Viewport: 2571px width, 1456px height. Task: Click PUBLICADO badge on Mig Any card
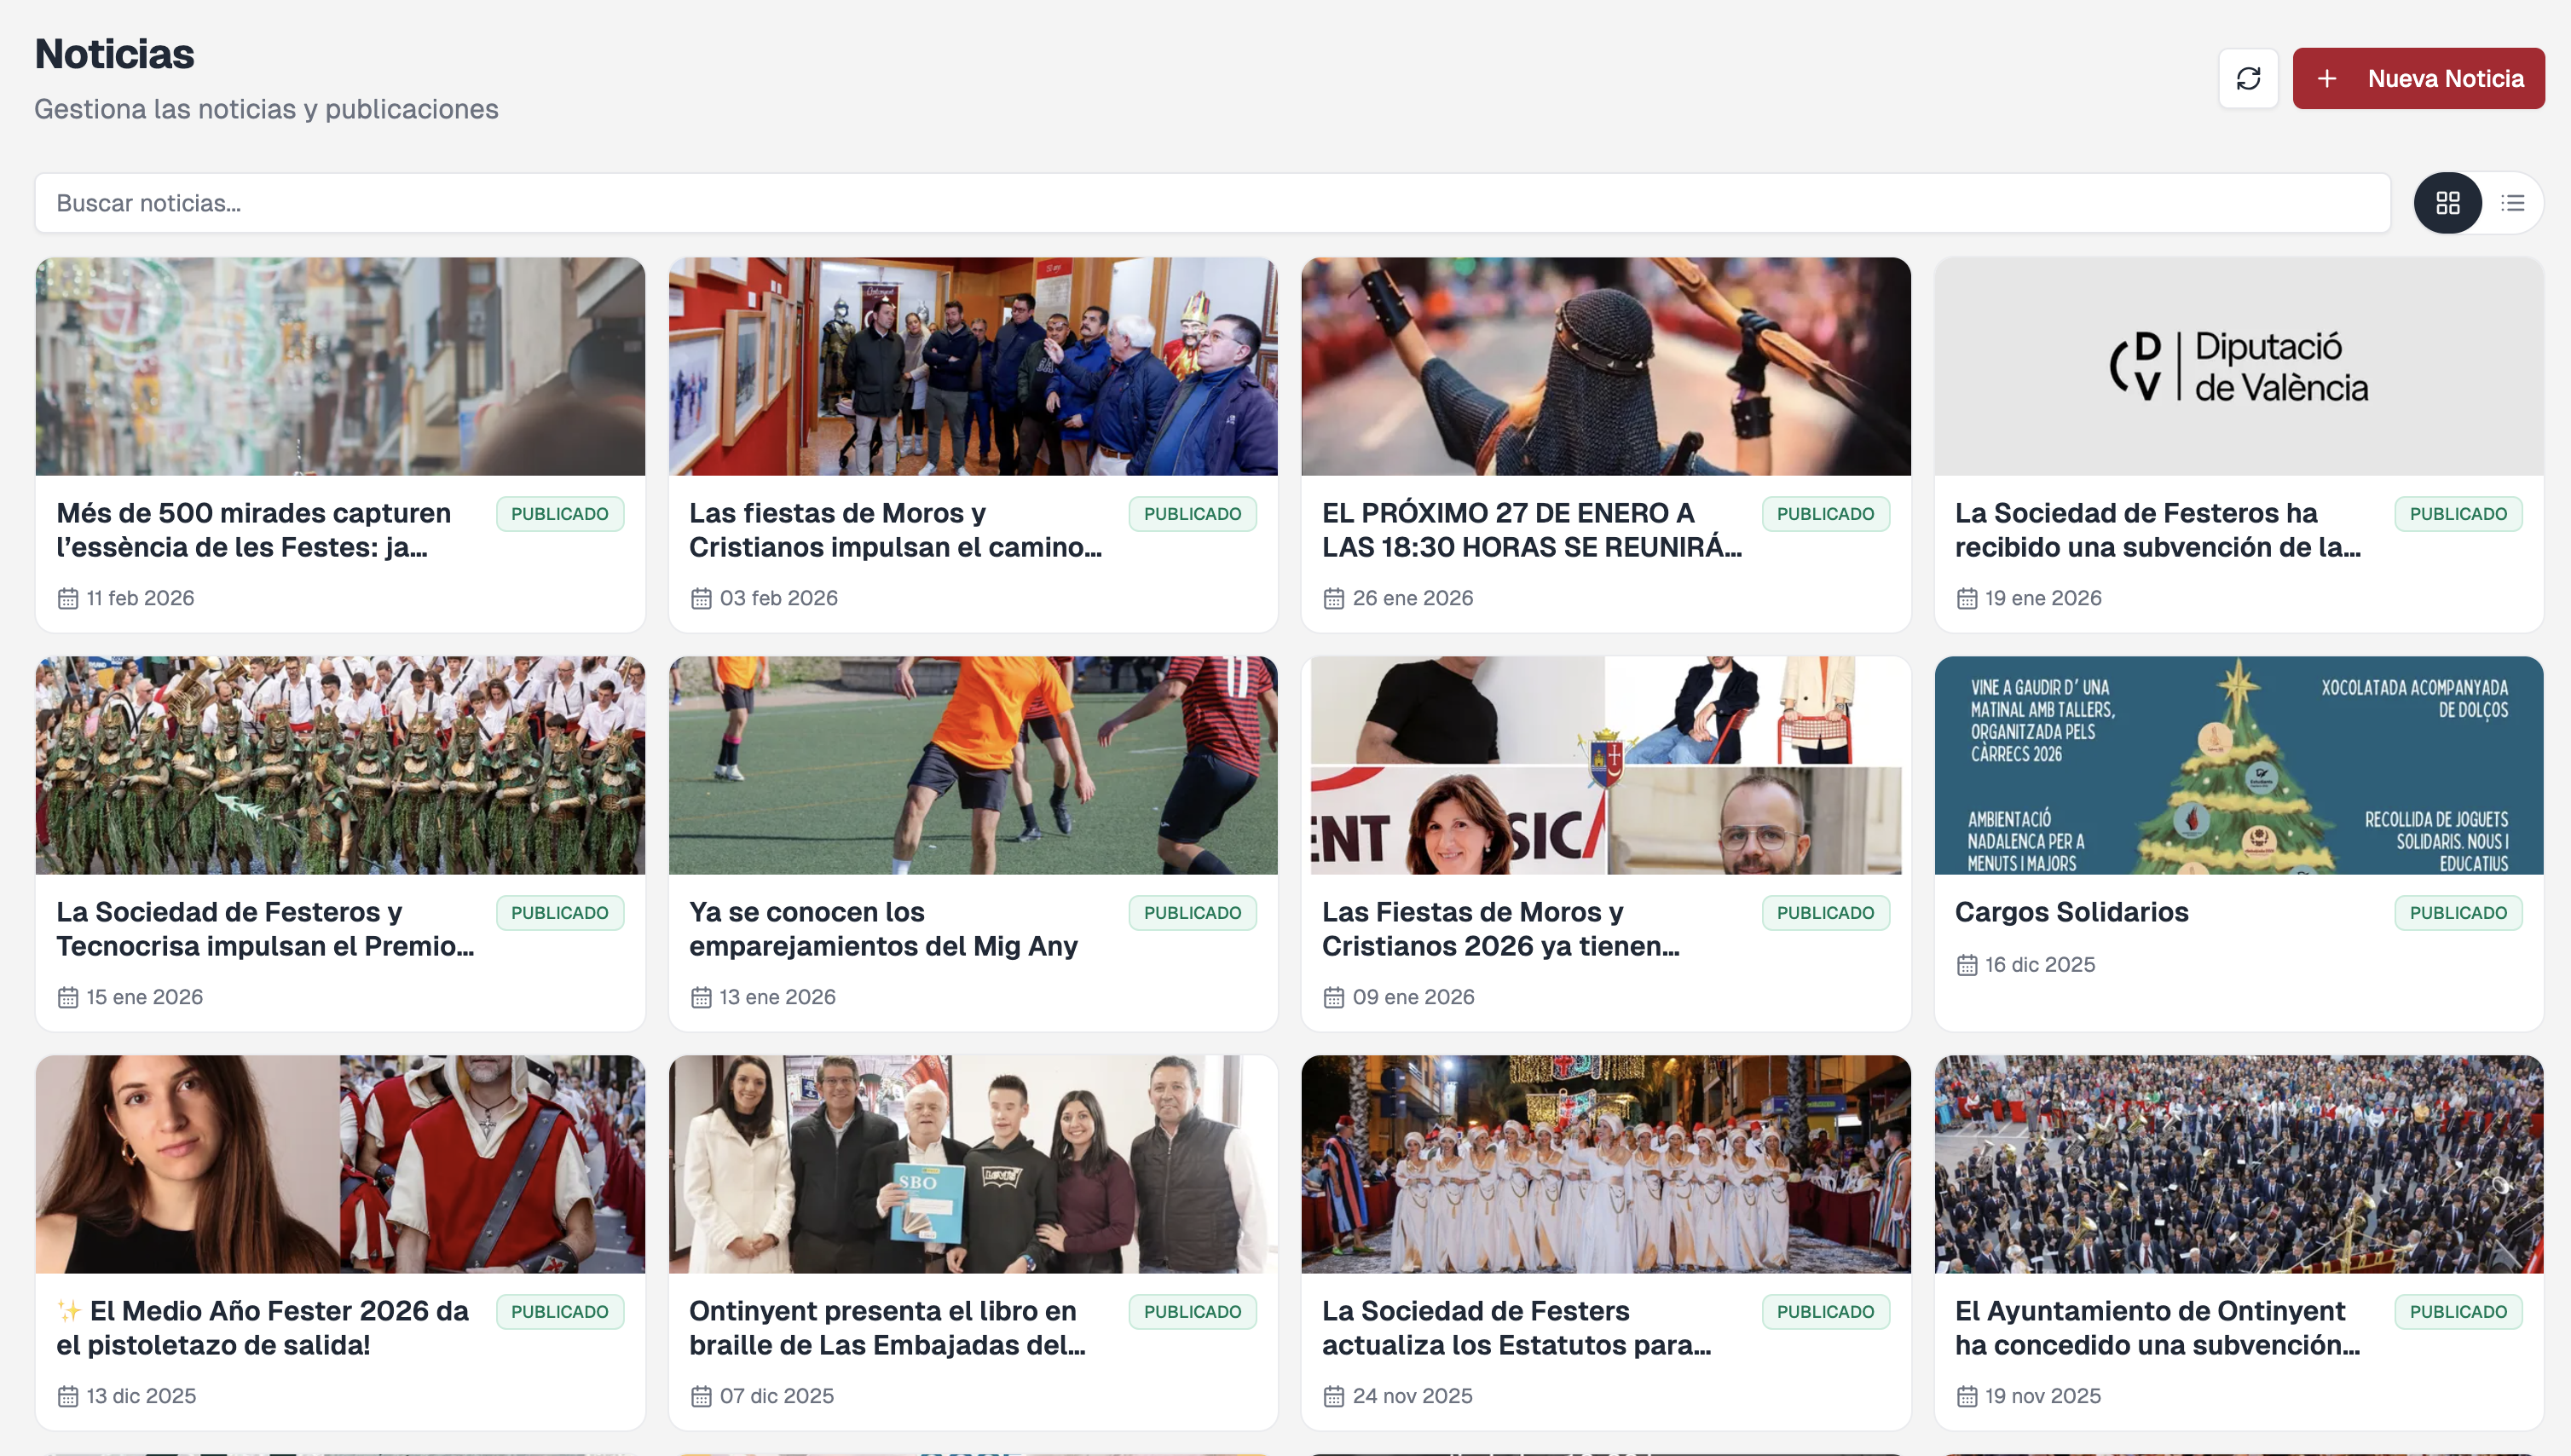[1192, 913]
